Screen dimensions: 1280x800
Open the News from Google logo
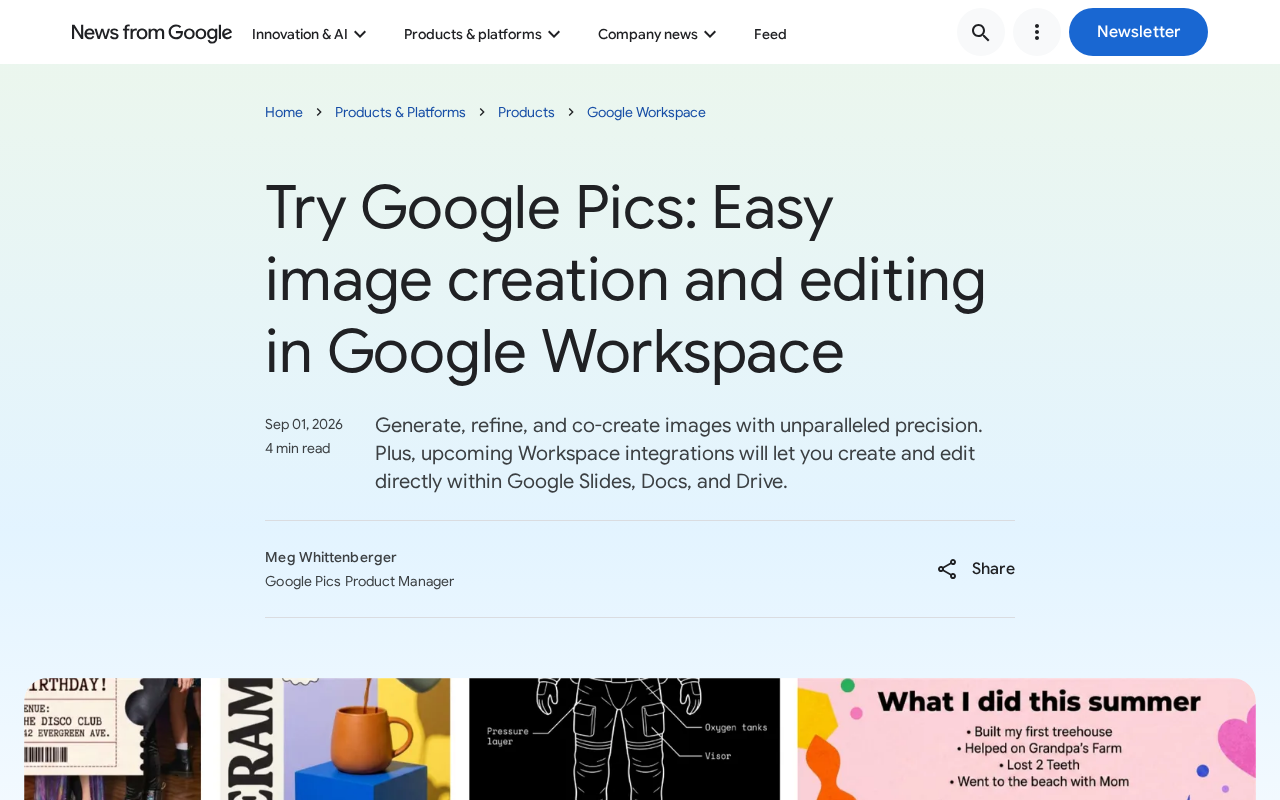pyautogui.click(x=152, y=33)
